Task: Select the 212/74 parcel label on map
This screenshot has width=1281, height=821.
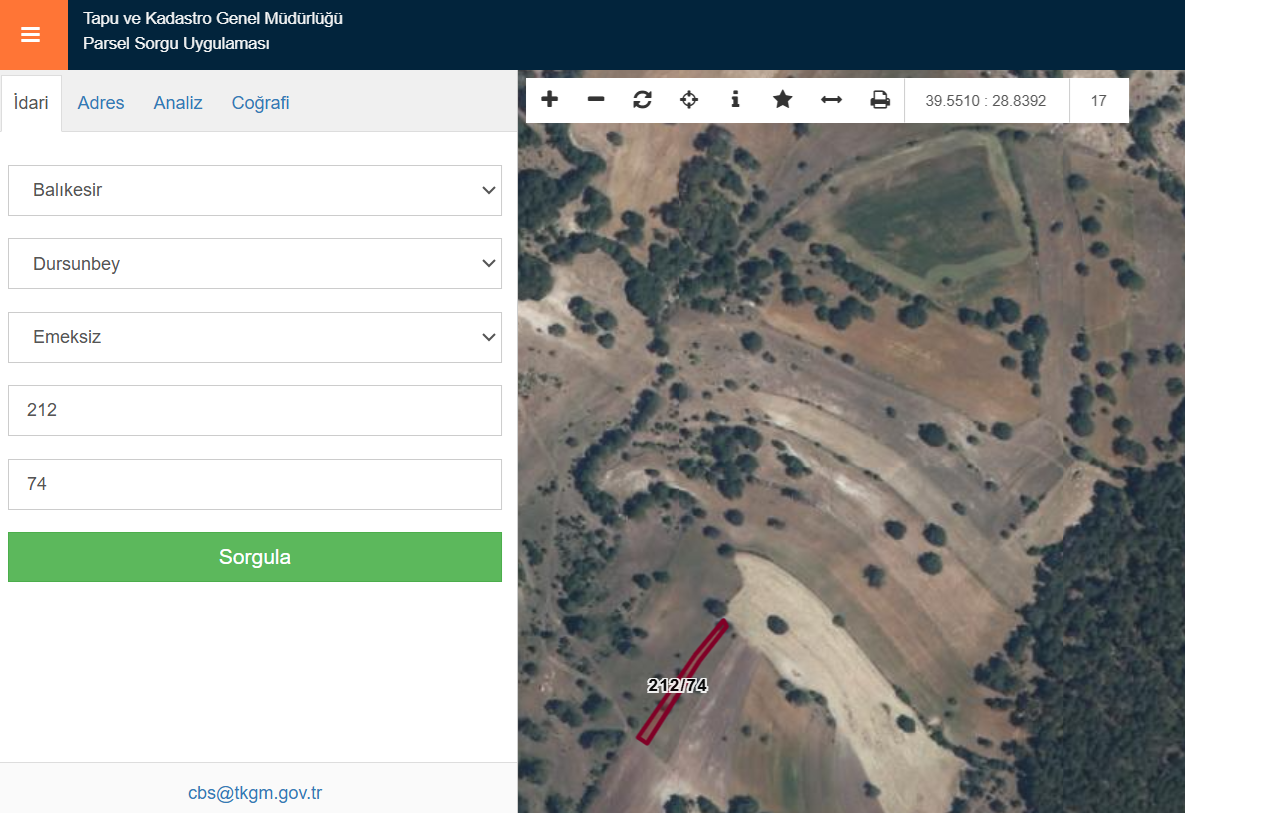Action: (x=678, y=686)
